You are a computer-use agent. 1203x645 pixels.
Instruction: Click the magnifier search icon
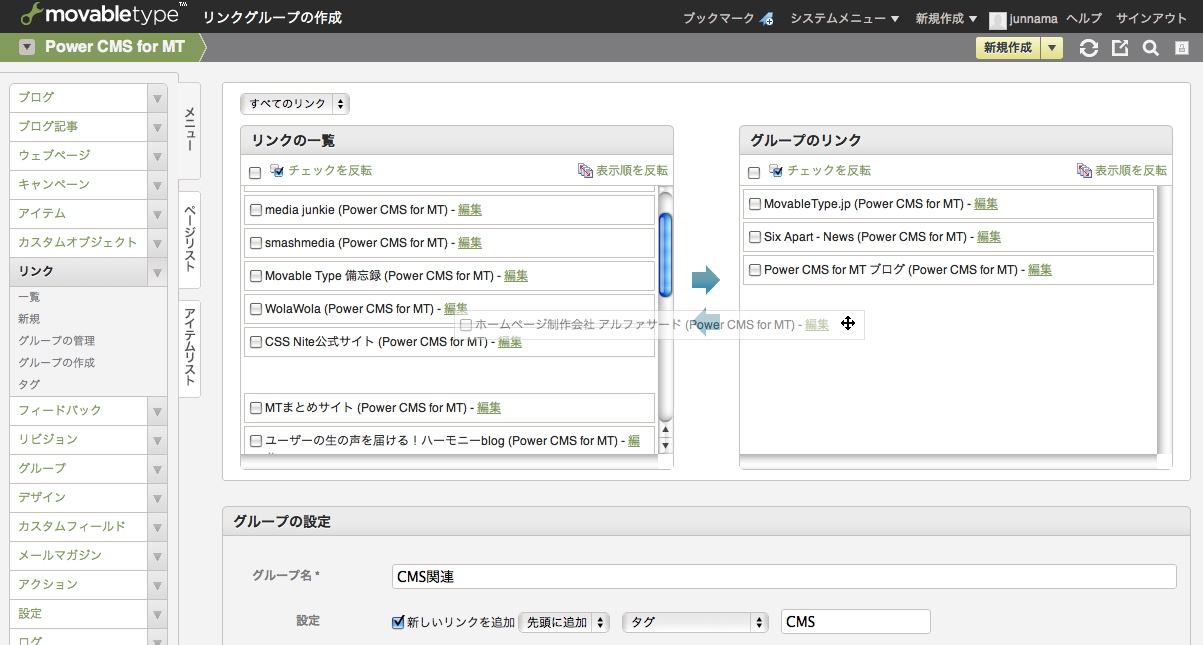pos(1150,48)
